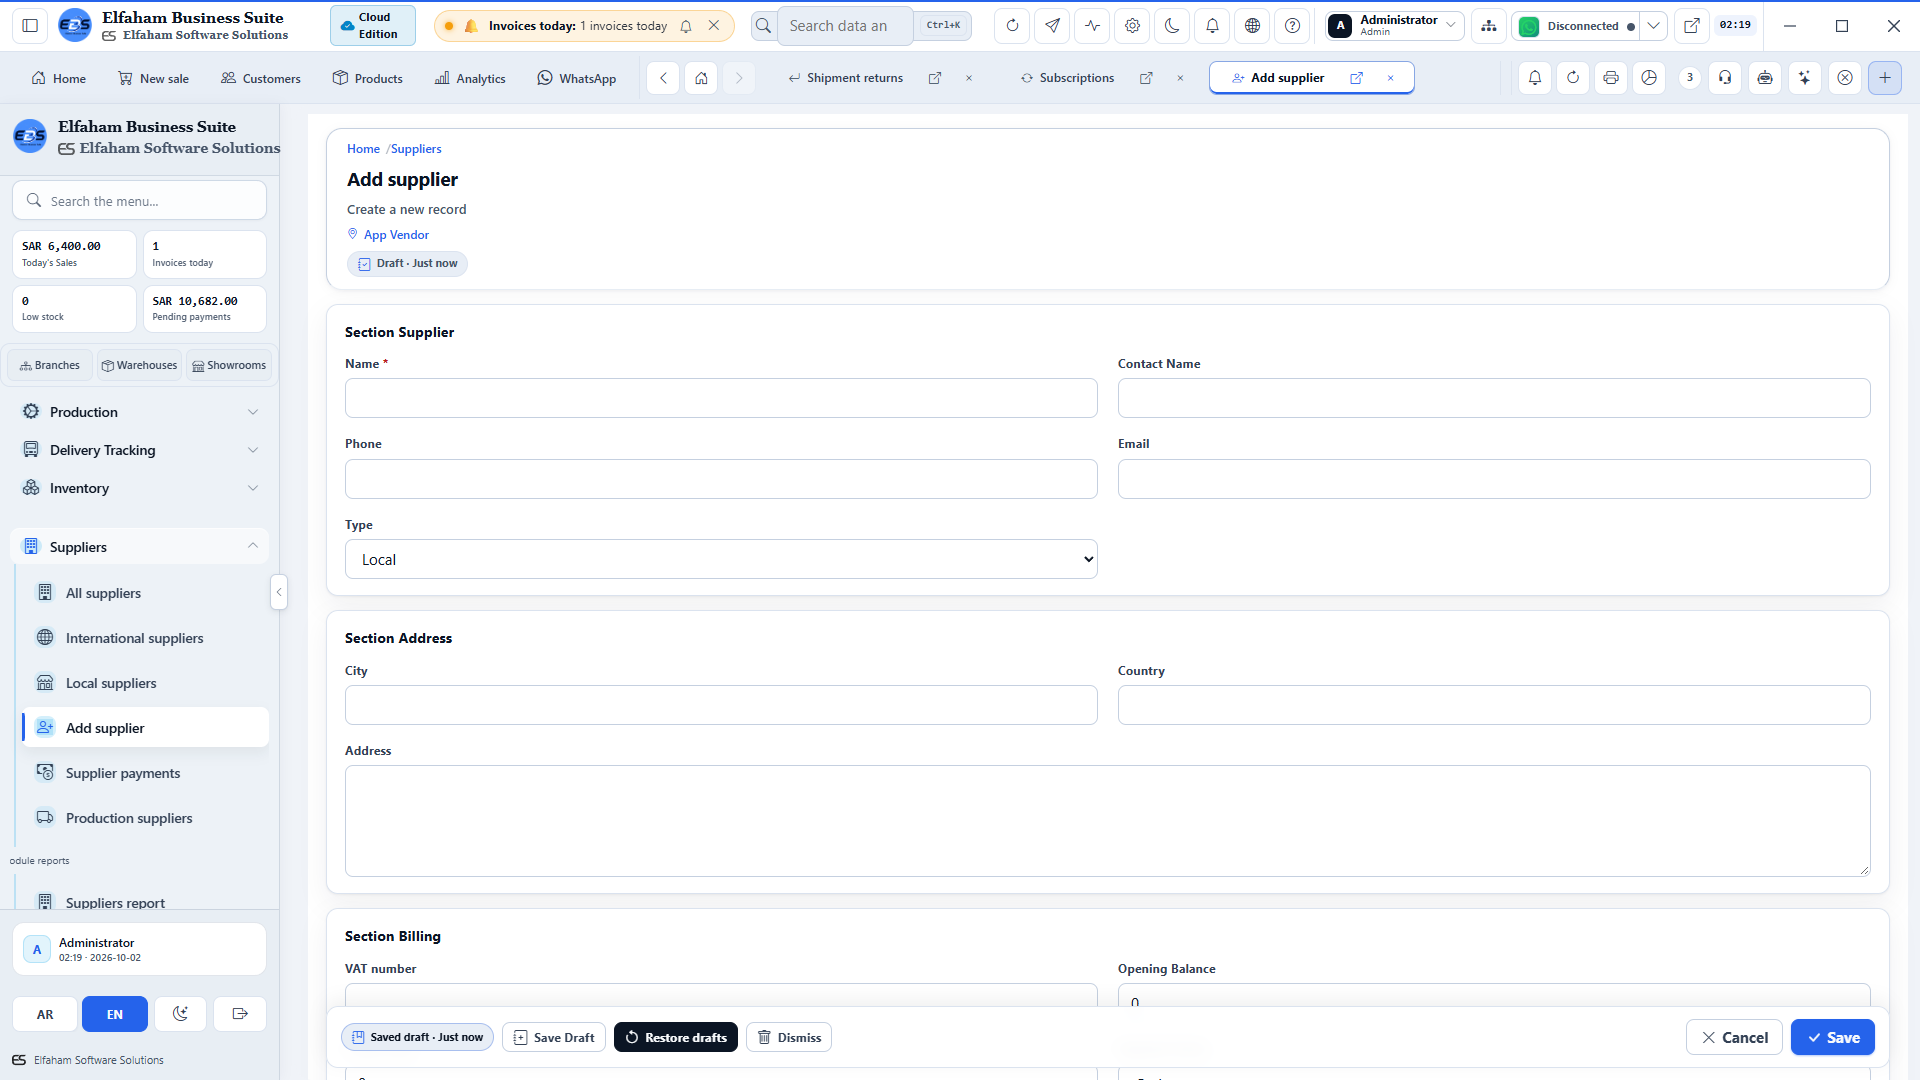Viewport: 1920px width, 1080px height.
Task: Open the Type dropdown showing Local
Action: coord(721,559)
